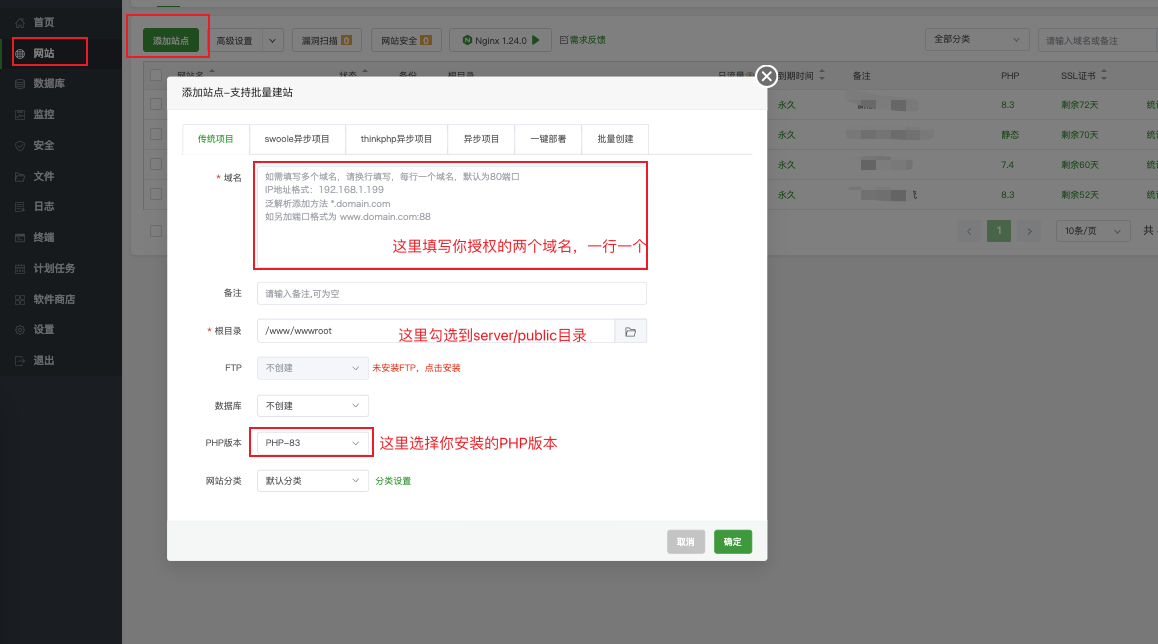1158x644 pixels.
Task: Browse folders with the 根目录 folder icon
Action: point(630,330)
